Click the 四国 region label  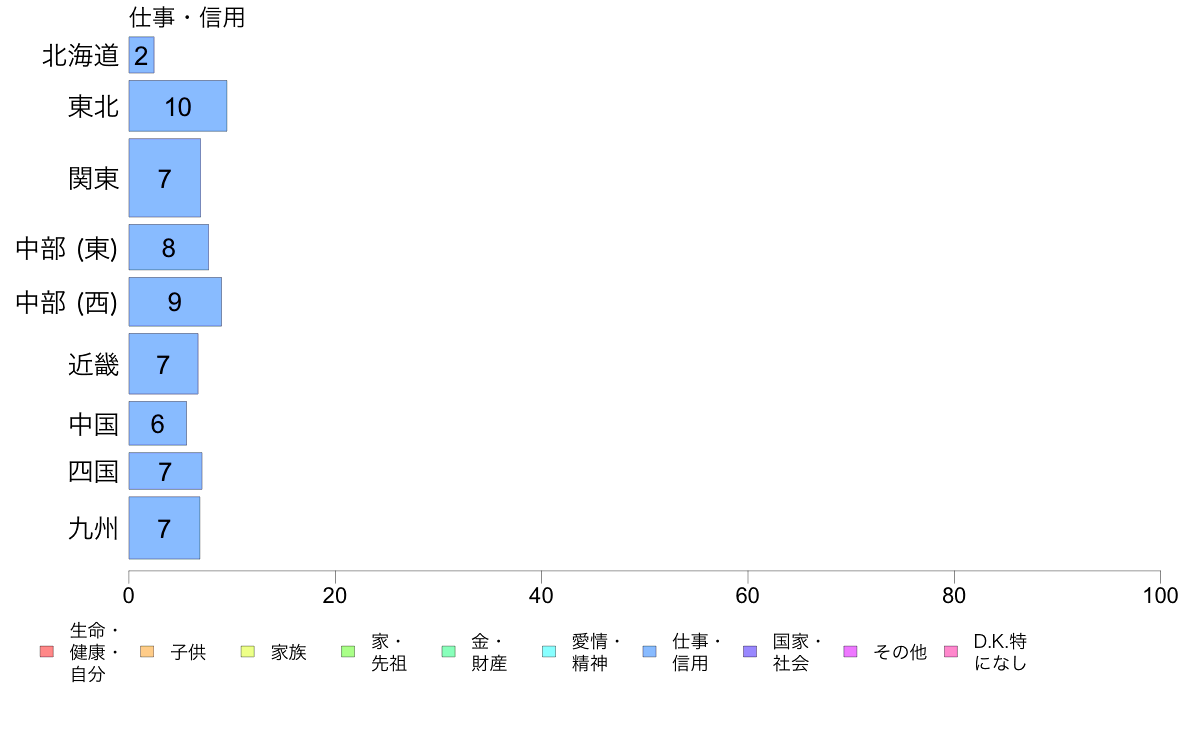tap(93, 471)
